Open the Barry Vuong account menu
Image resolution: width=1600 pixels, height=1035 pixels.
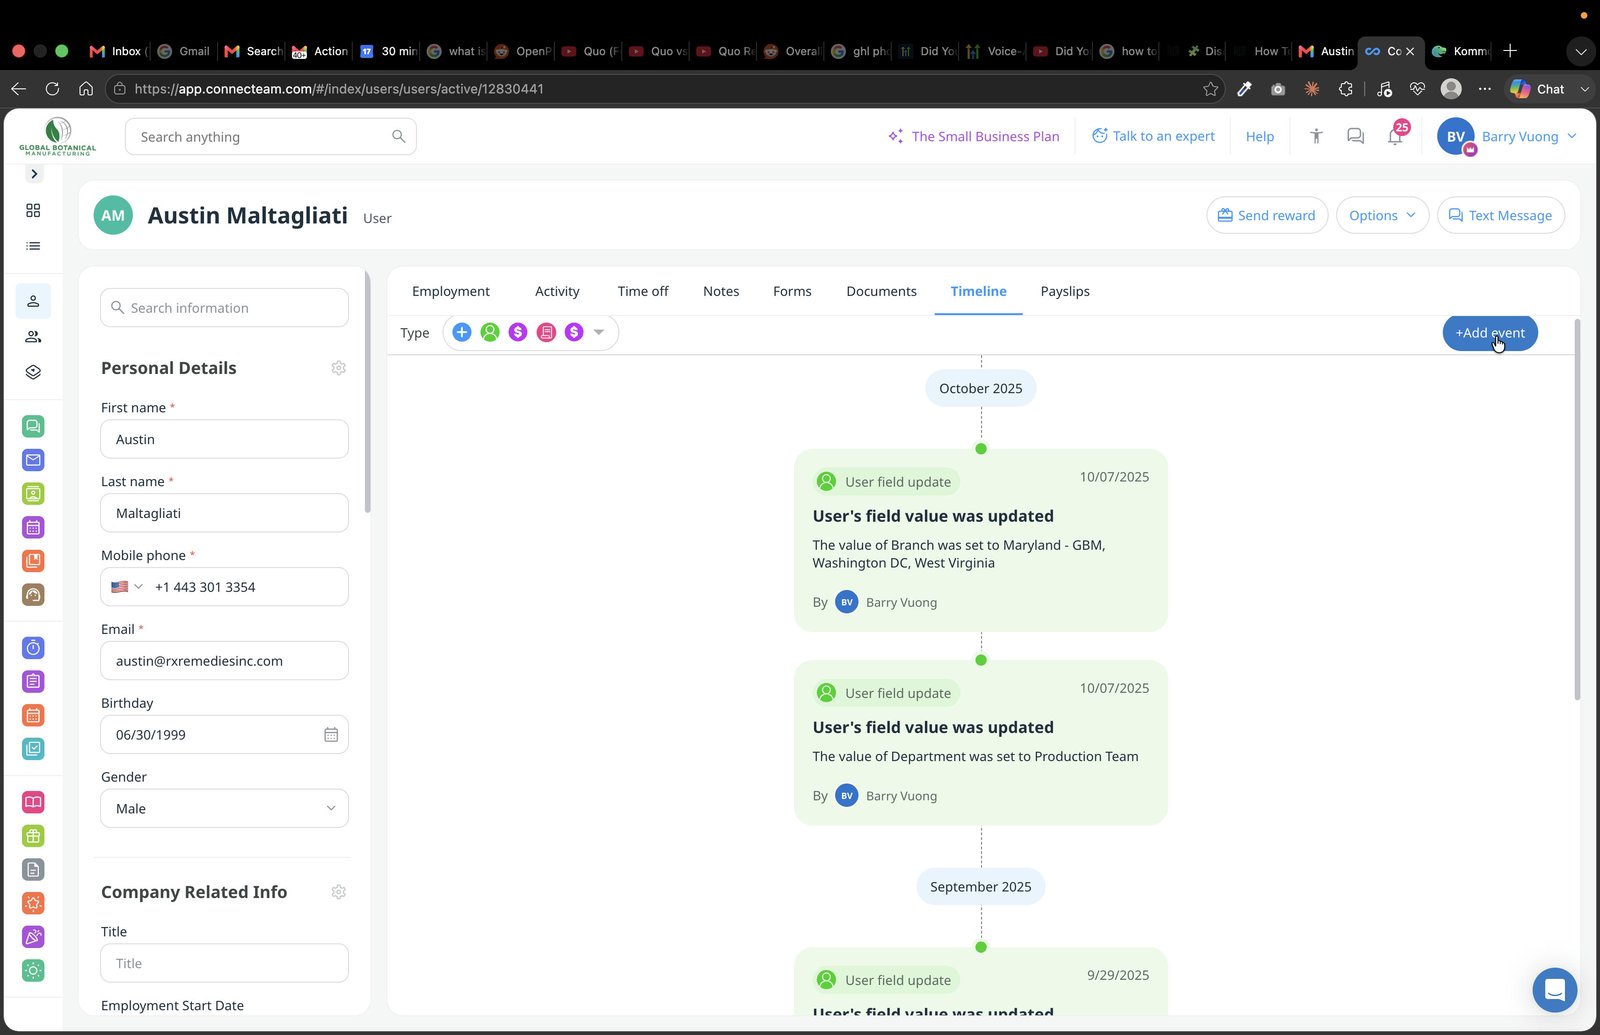tap(1508, 136)
